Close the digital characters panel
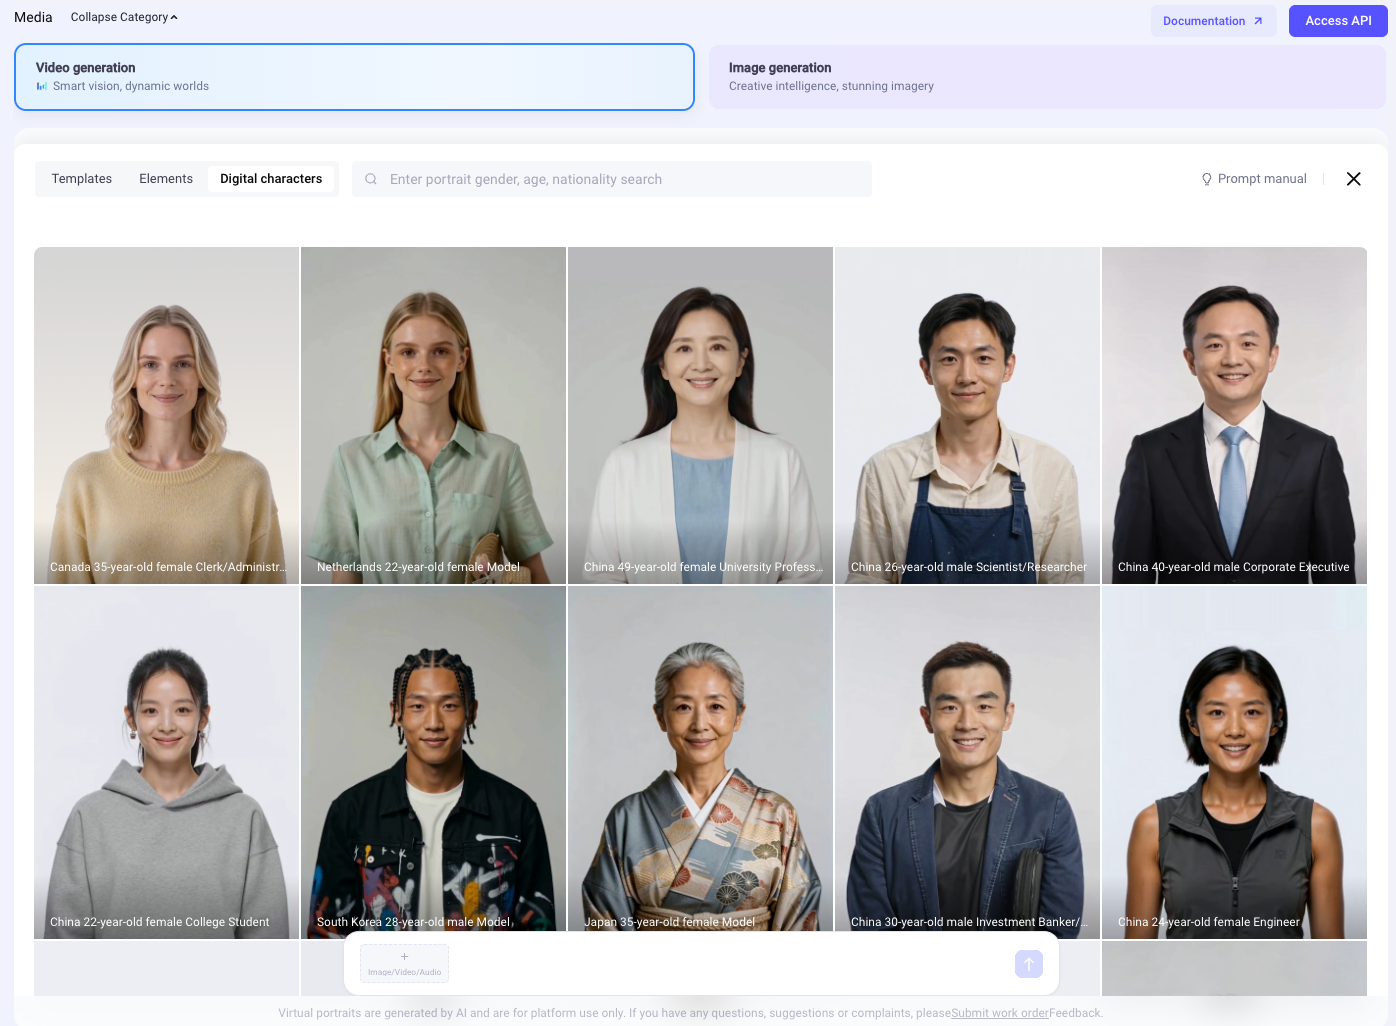The height and width of the screenshot is (1026, 1396). (x=1353, y=179)
